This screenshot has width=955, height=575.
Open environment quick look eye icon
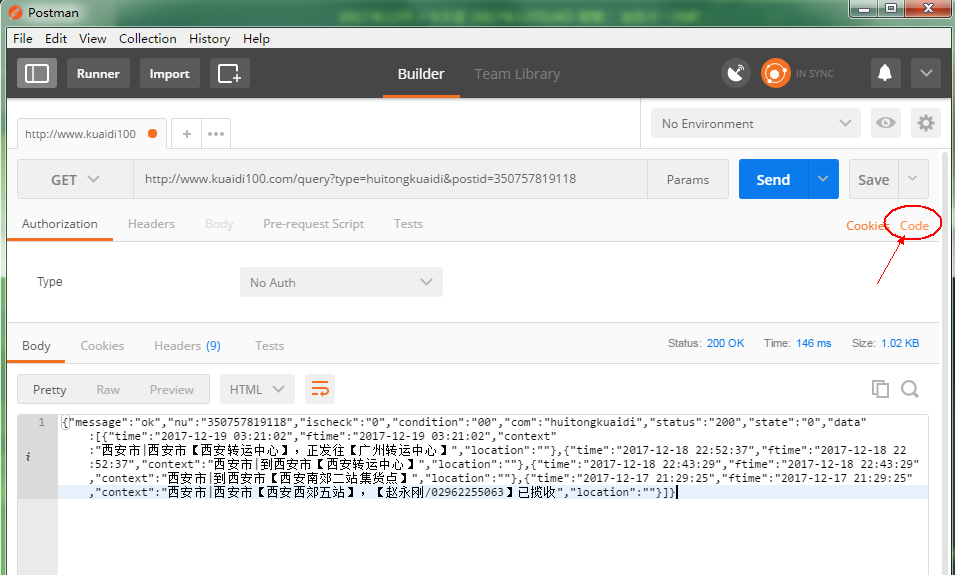click(x=886, y=123)
